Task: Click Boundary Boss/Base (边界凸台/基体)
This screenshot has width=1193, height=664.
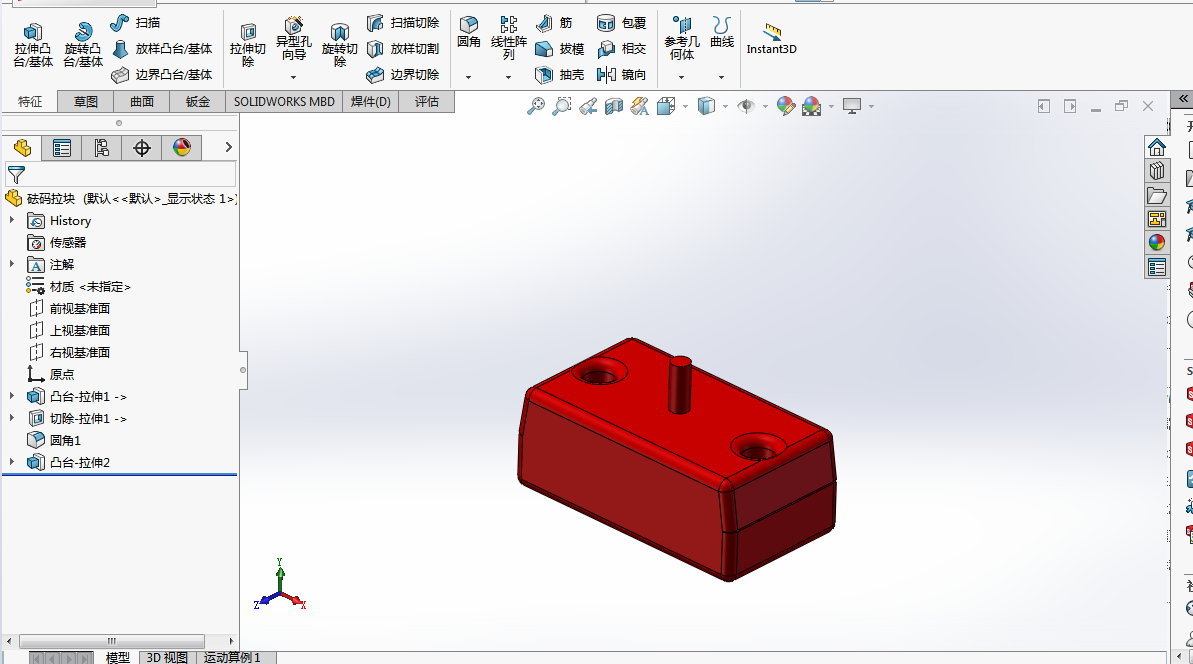Action: (x=161, y=75)
